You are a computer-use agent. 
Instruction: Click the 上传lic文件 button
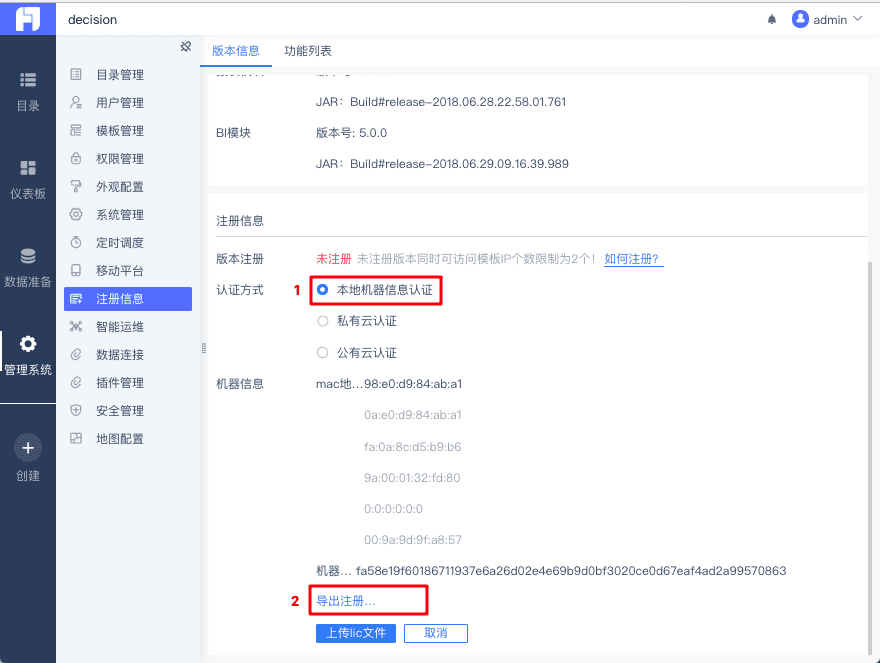coord(356,633)
